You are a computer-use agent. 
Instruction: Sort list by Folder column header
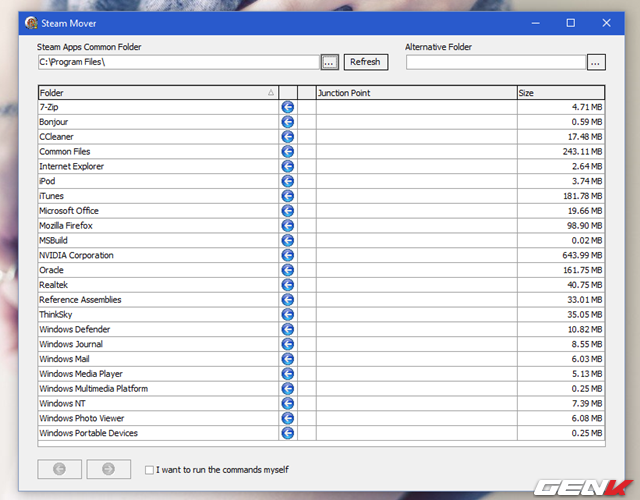tap(157, 93)
